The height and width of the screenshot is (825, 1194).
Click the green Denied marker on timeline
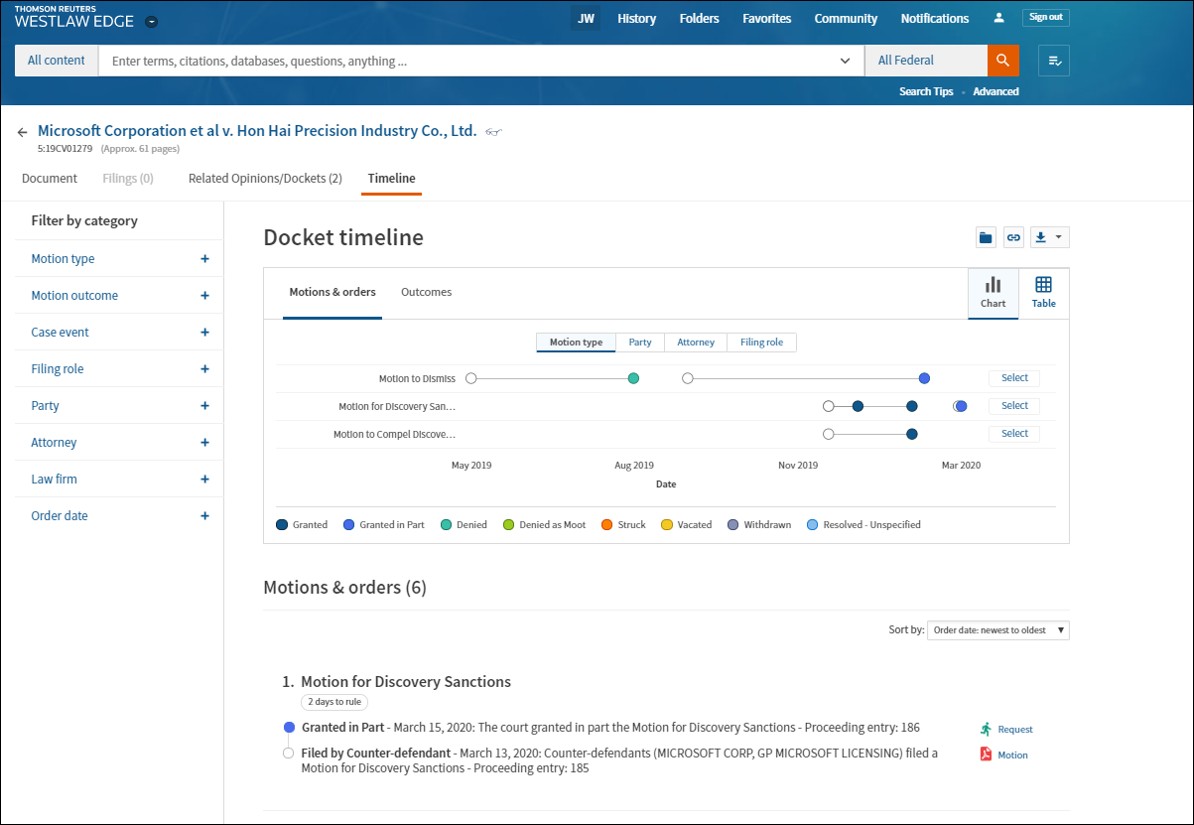[633, 379]
